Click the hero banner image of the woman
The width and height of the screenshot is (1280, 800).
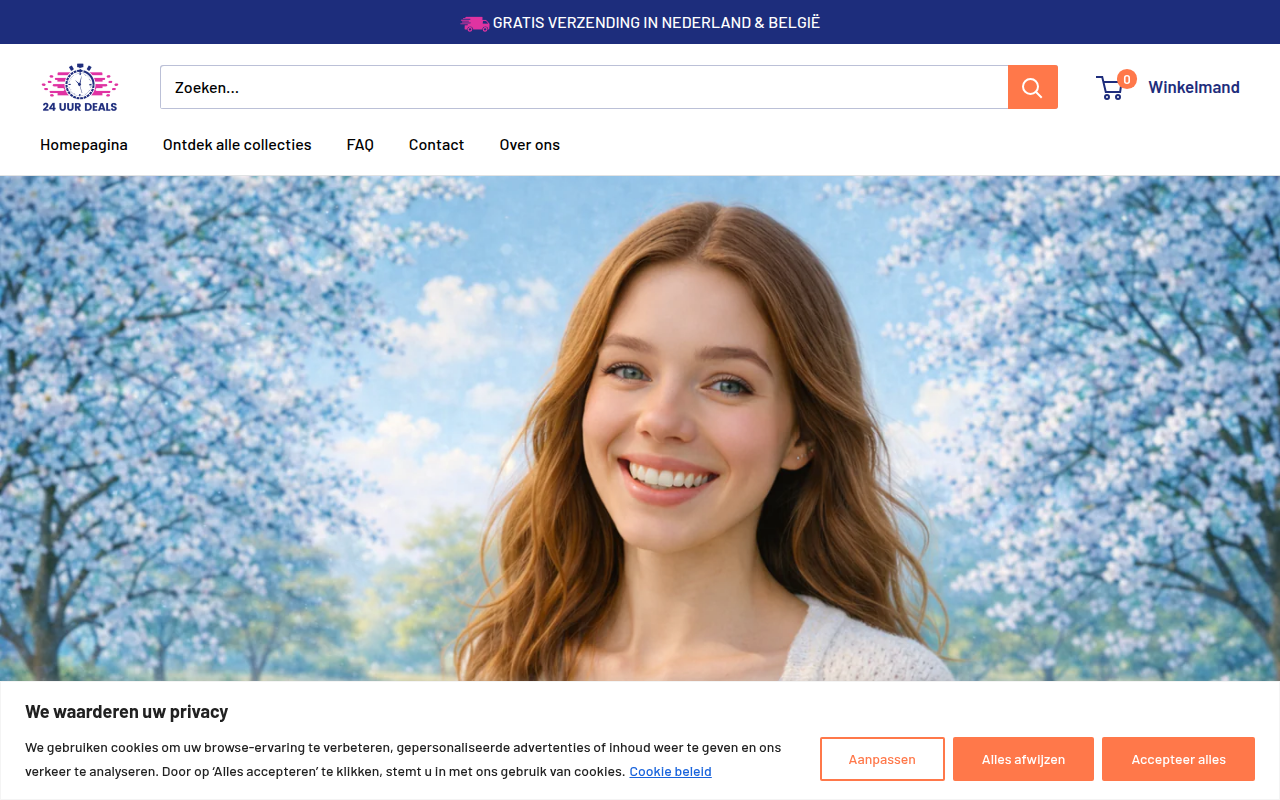640,428
